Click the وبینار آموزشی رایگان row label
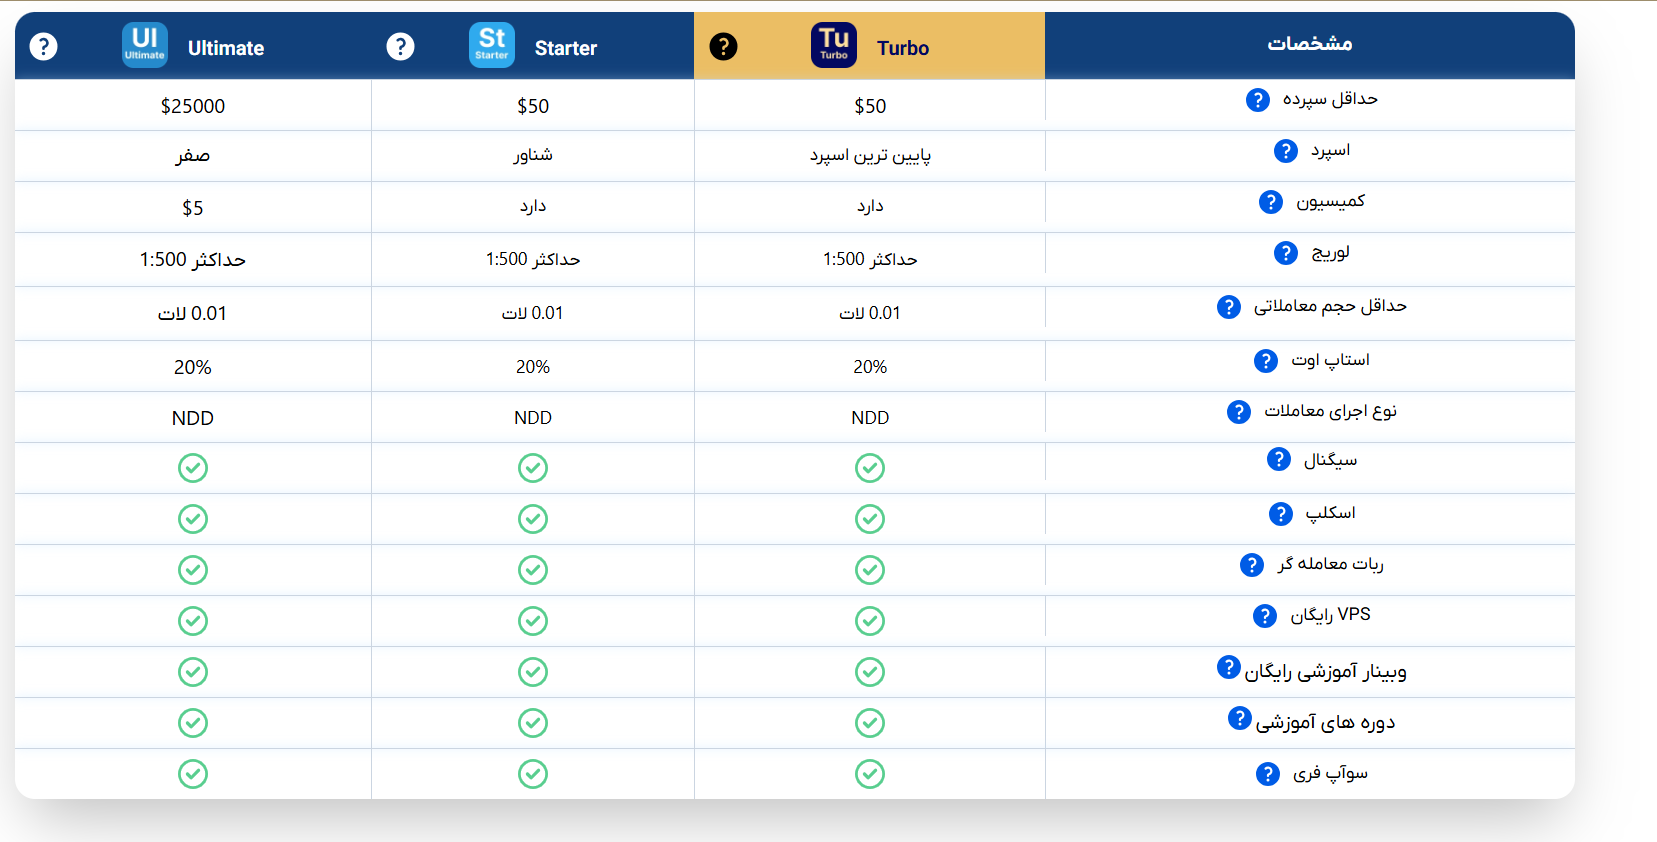 click(1325, 672)
